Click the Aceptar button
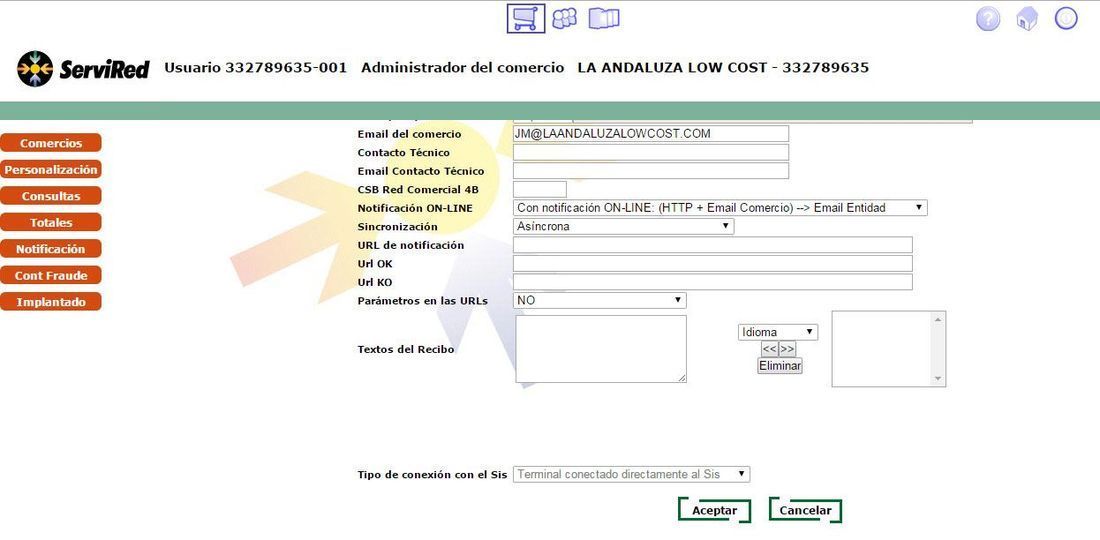The width and height of the screenshot is (1100, 540). click(x=714, y=511)
